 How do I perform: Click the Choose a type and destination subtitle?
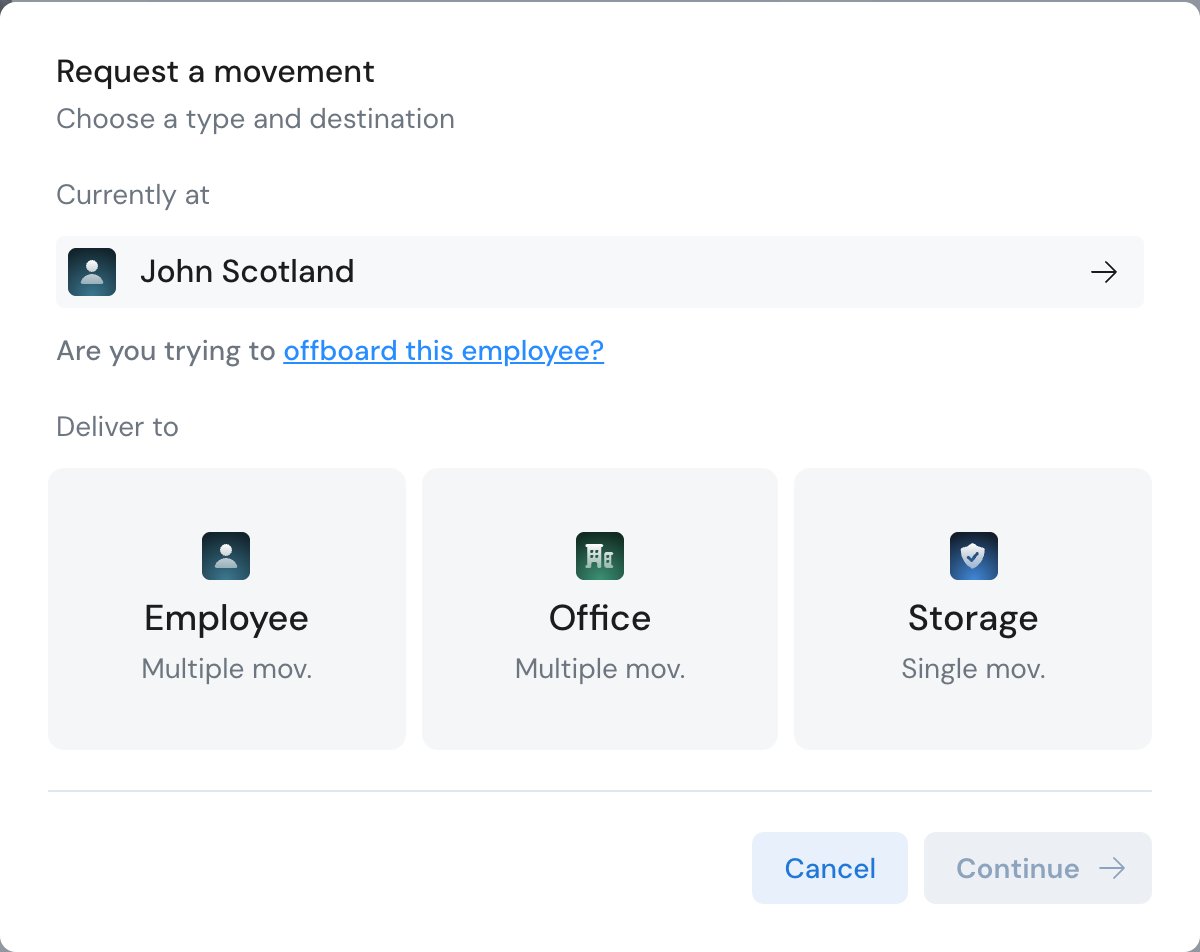[256, 119]
